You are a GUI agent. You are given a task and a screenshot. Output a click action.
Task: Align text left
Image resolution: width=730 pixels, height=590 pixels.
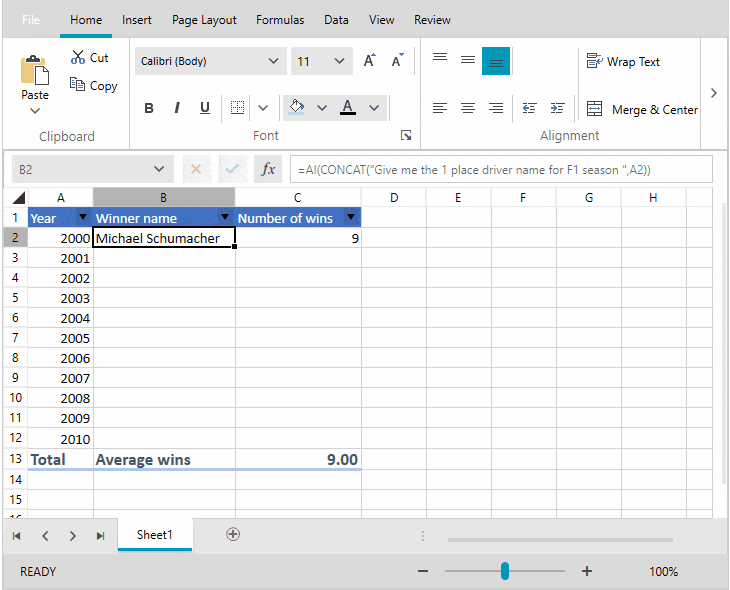pos(440,109)
